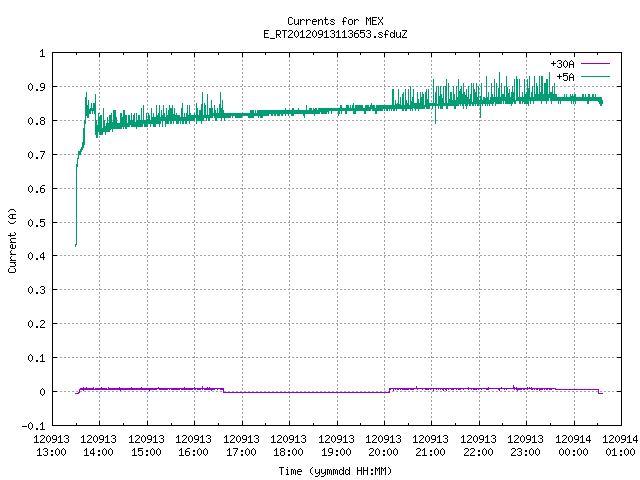Screen dimensions: 640x480
Task: Click the purple +30A legend line sample
Action: pyautogui.click(x=595, y=64)
